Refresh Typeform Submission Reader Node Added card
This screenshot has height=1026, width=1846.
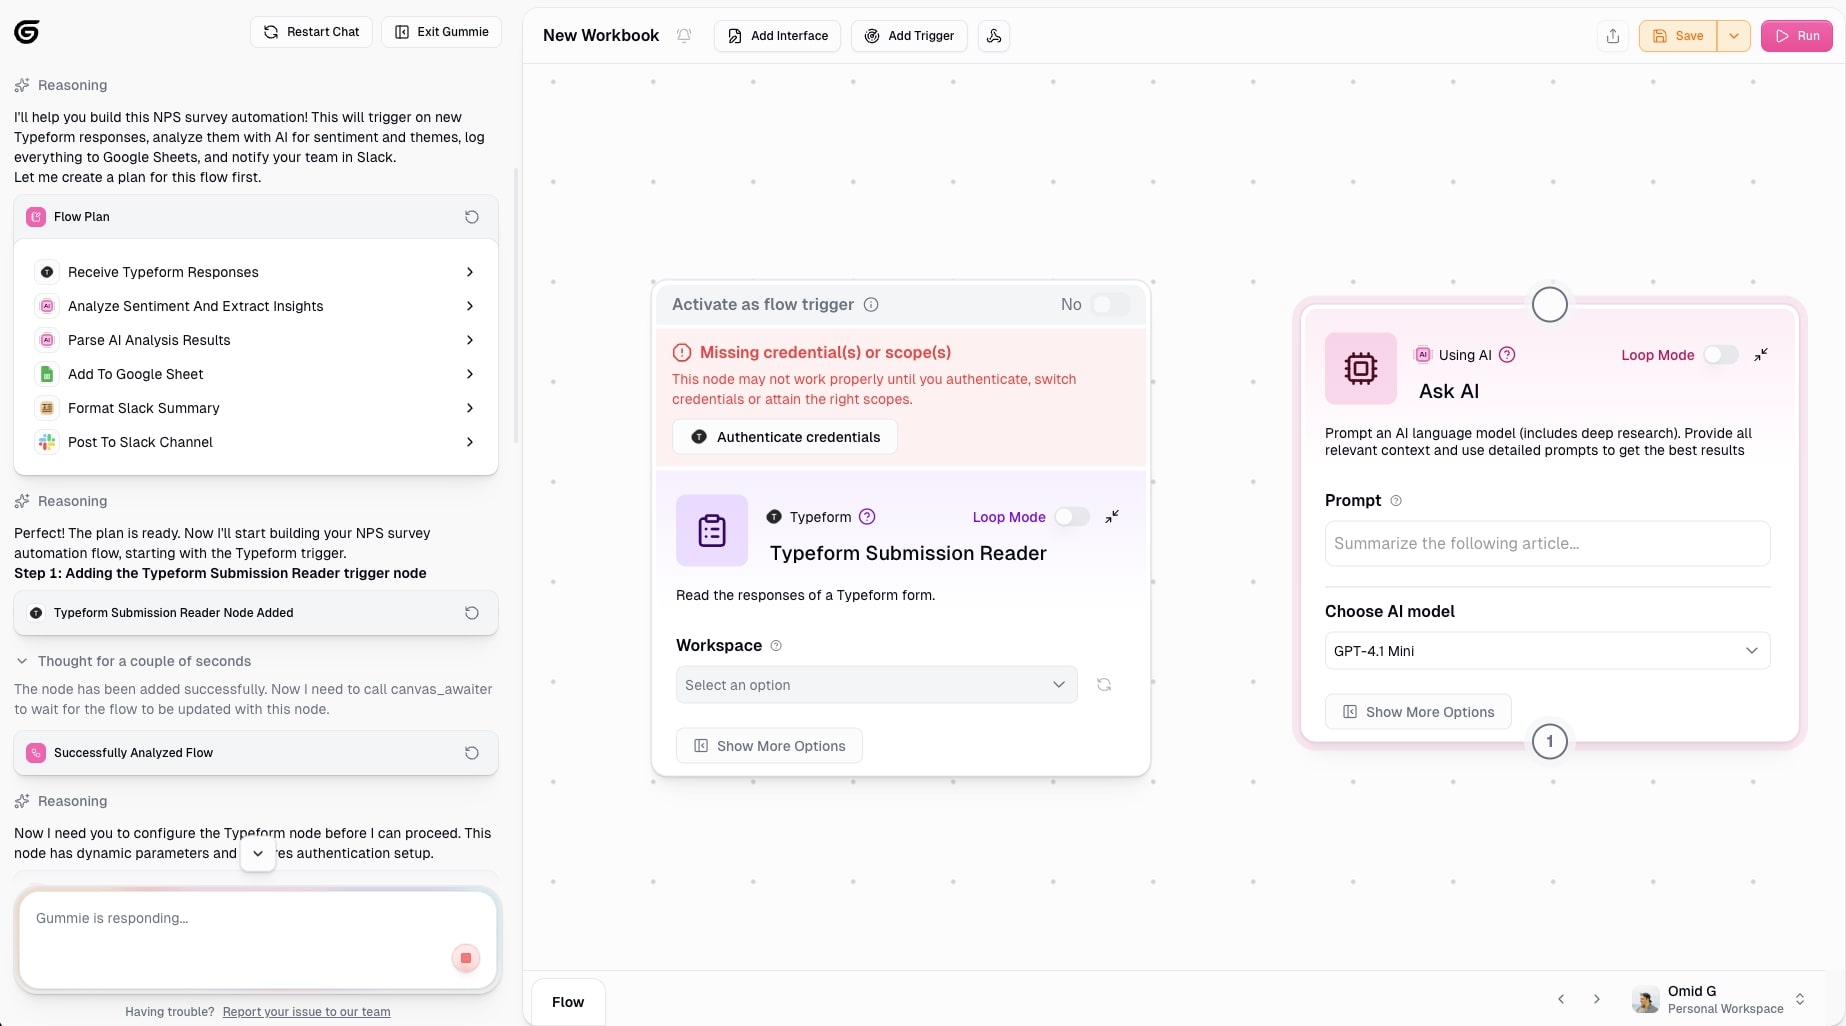pos(472,613)
